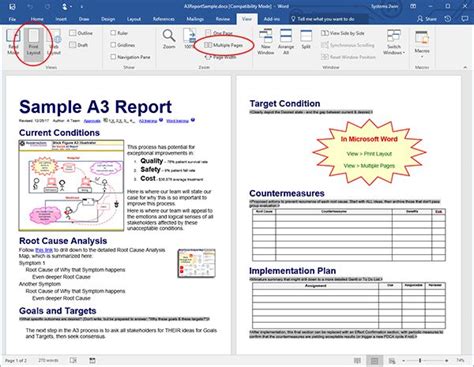This screenshot has width=474, height=367.
Task: Switch to the Home tab
Action: [37, 19]
